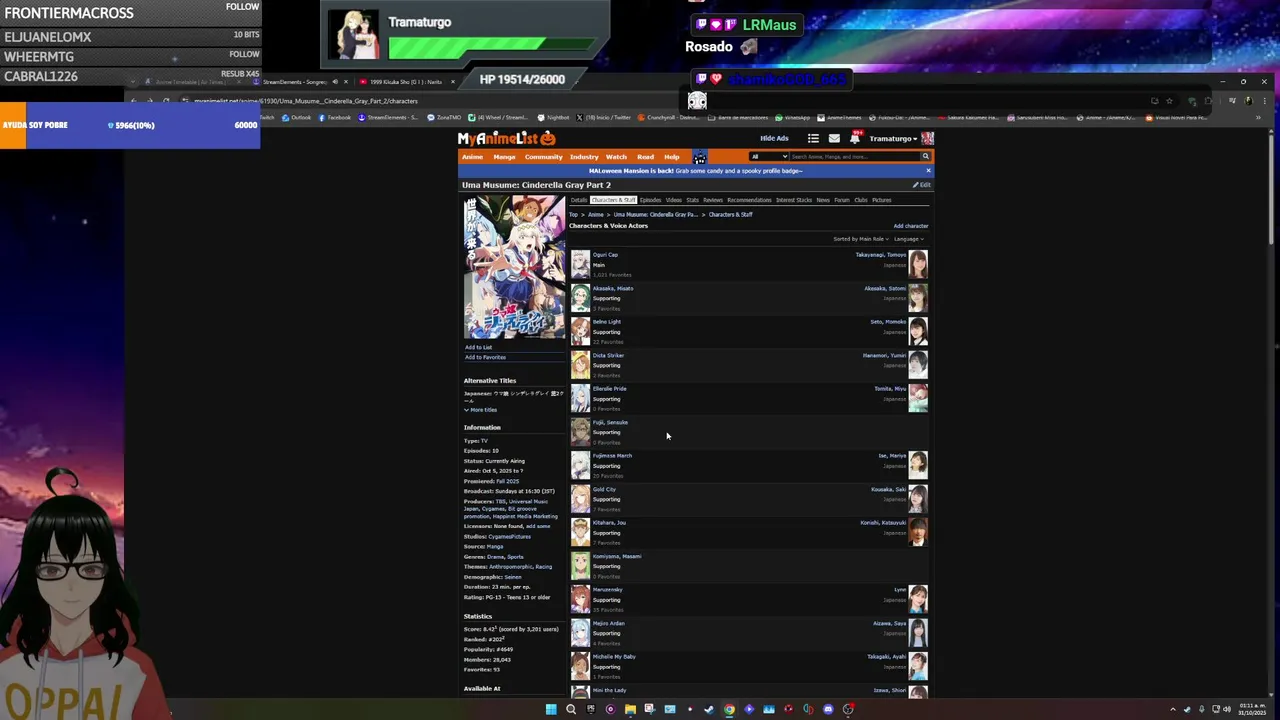Dismiss the MALoween Mansion banner

927,171
